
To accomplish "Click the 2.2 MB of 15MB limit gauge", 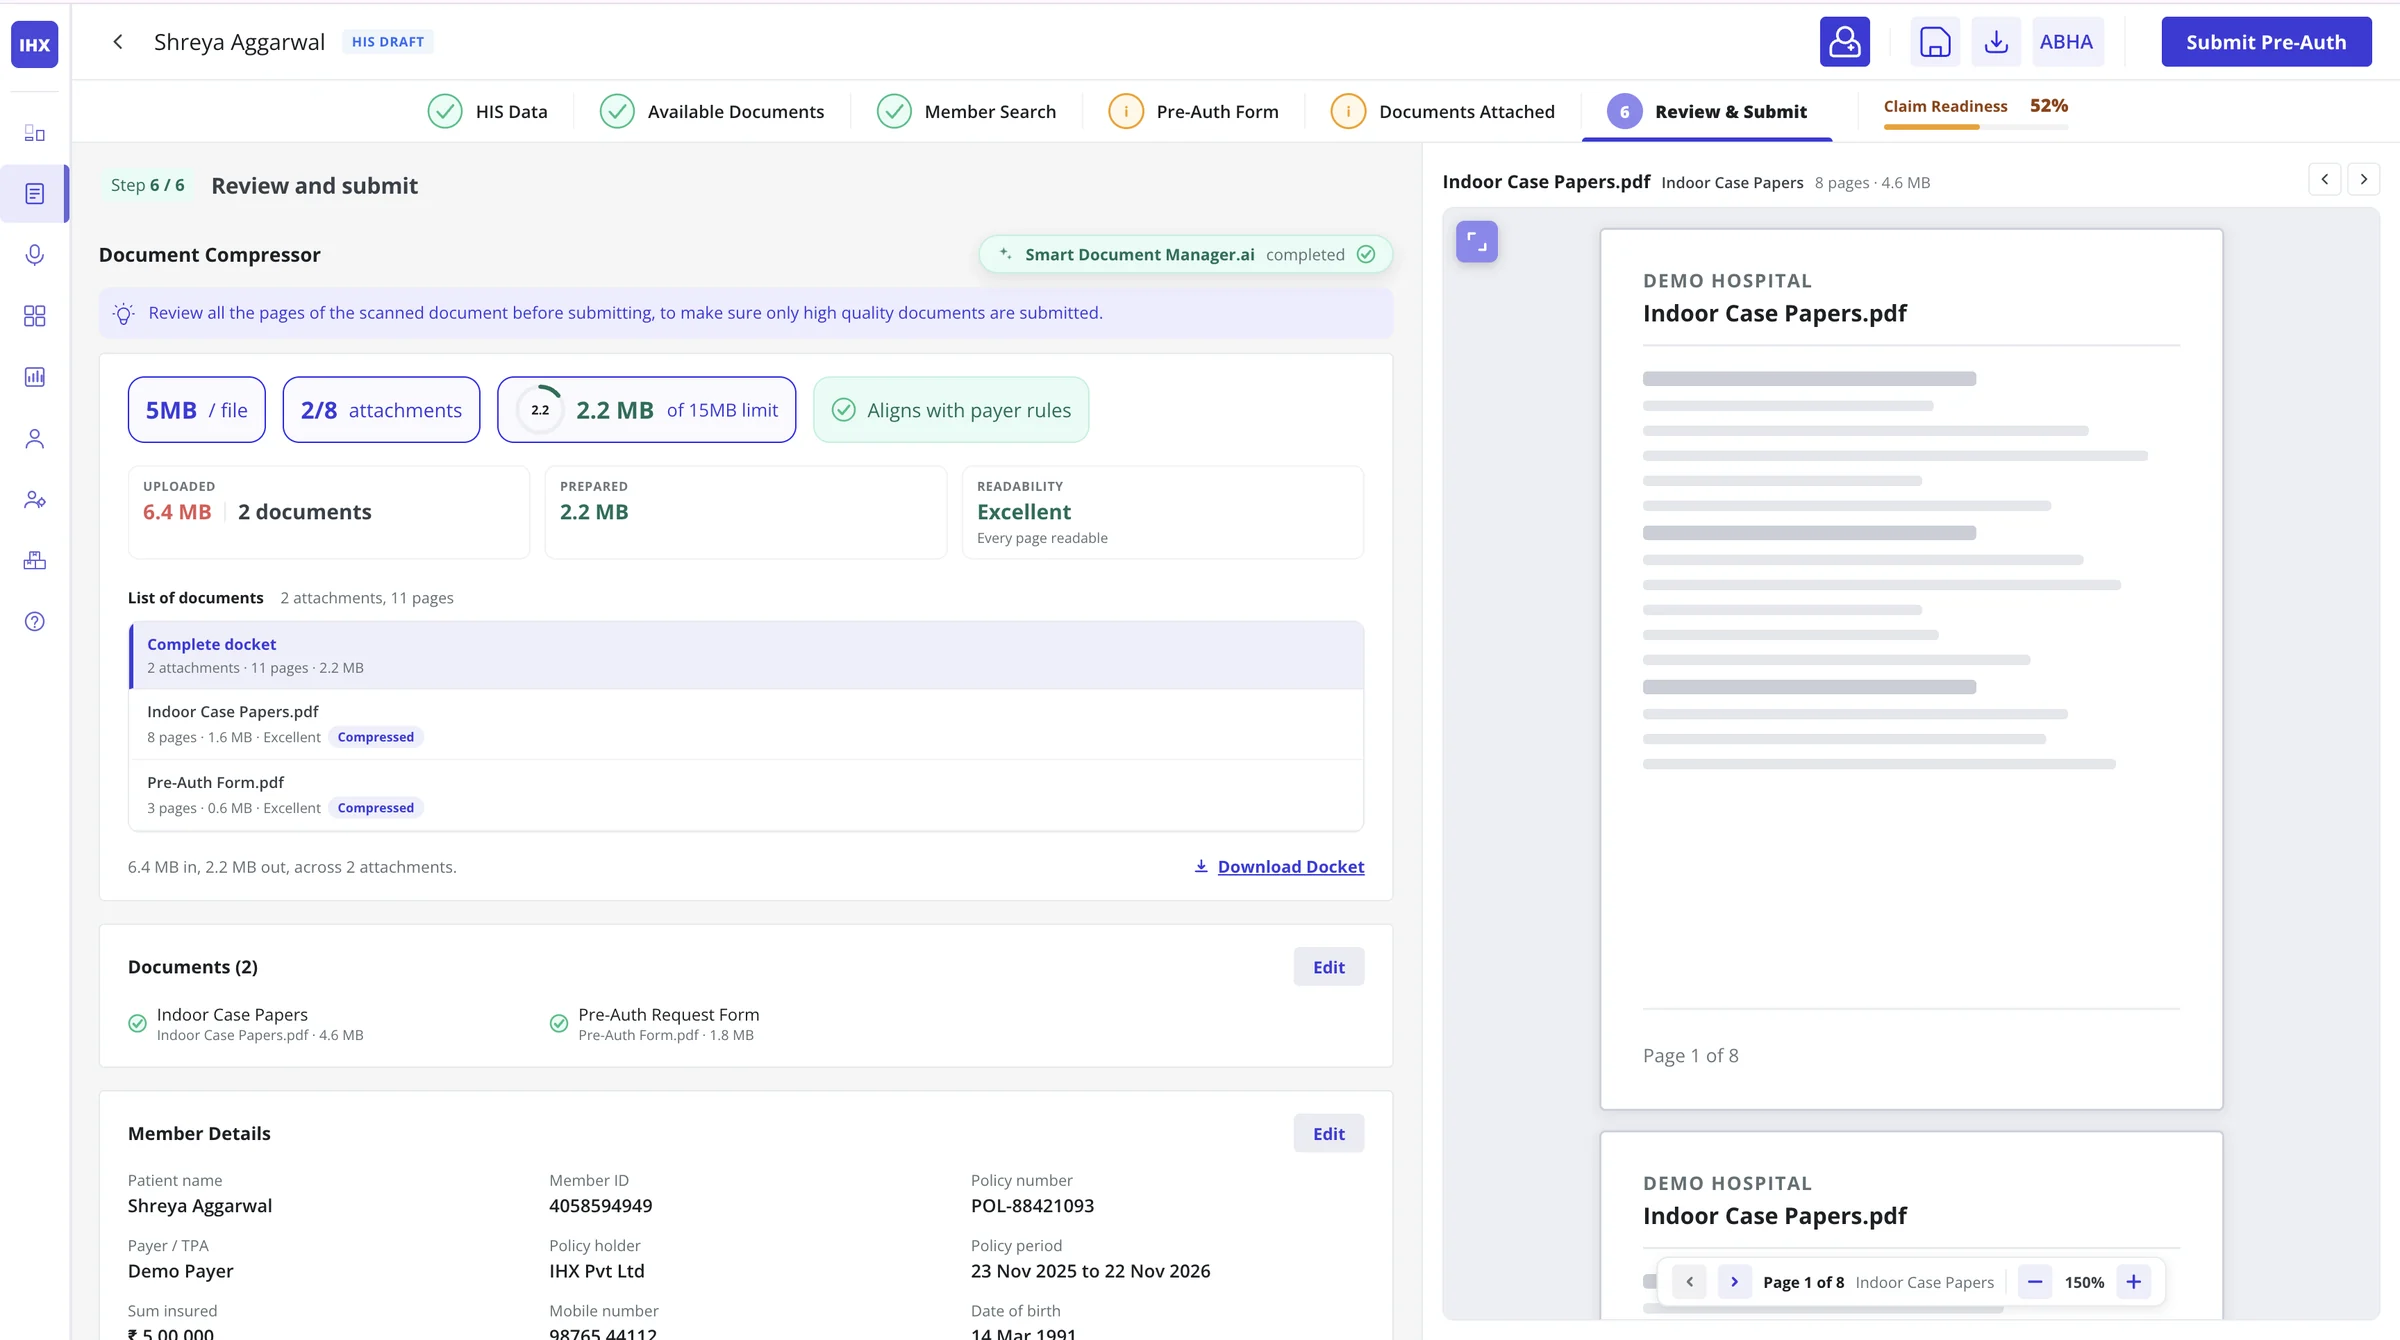I will click(647, 410).
